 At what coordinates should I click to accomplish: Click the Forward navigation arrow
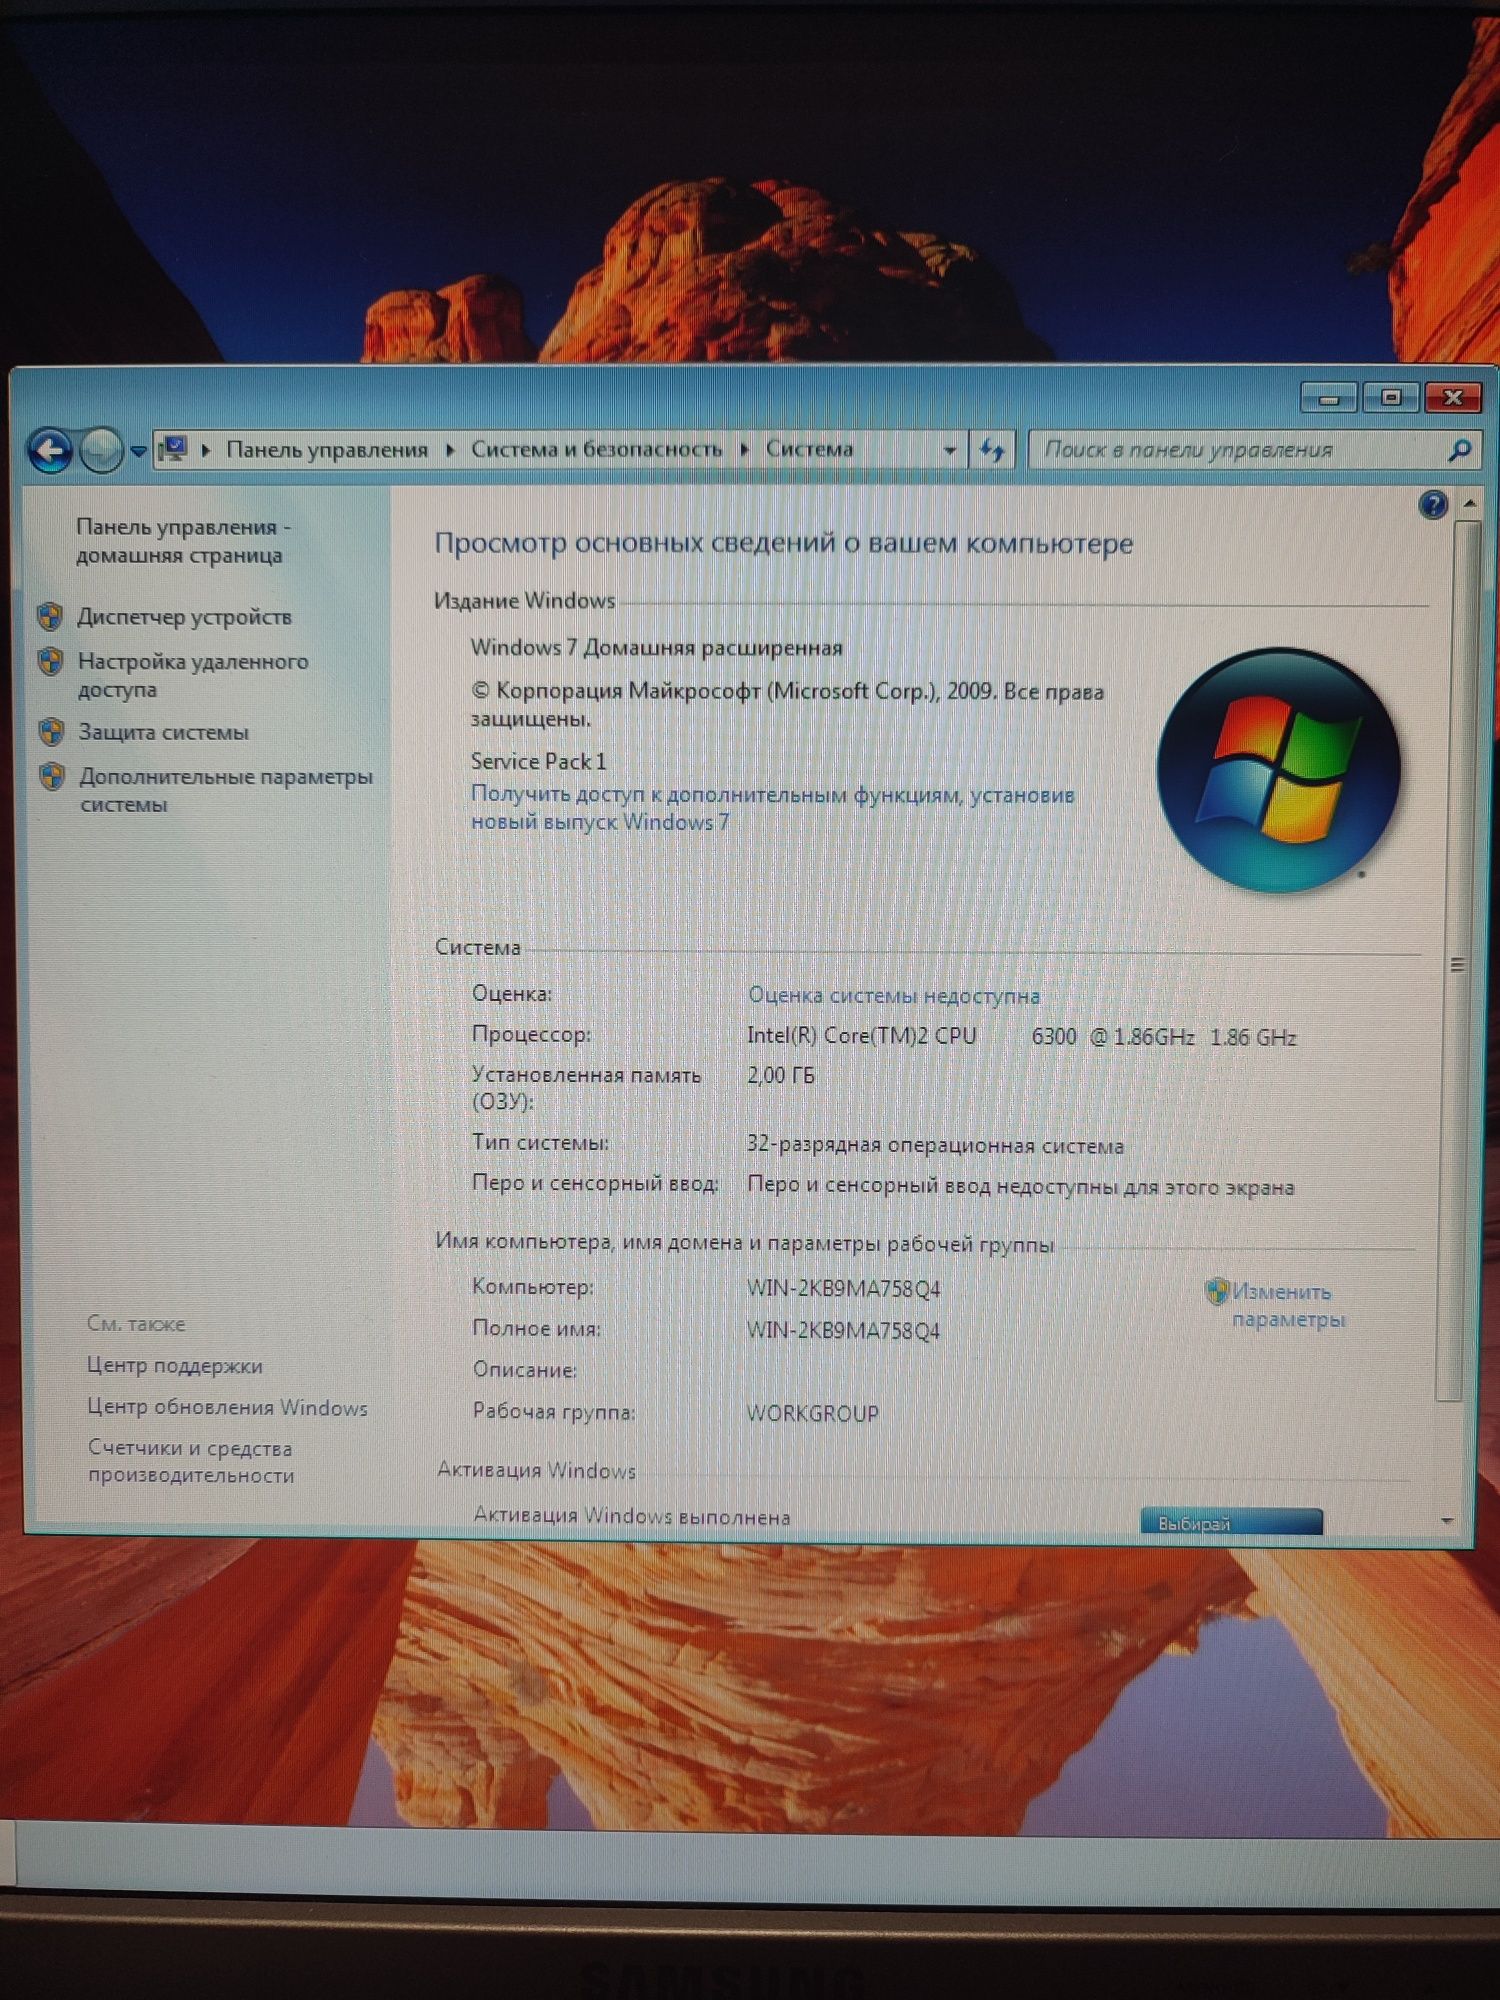(101, 451)
